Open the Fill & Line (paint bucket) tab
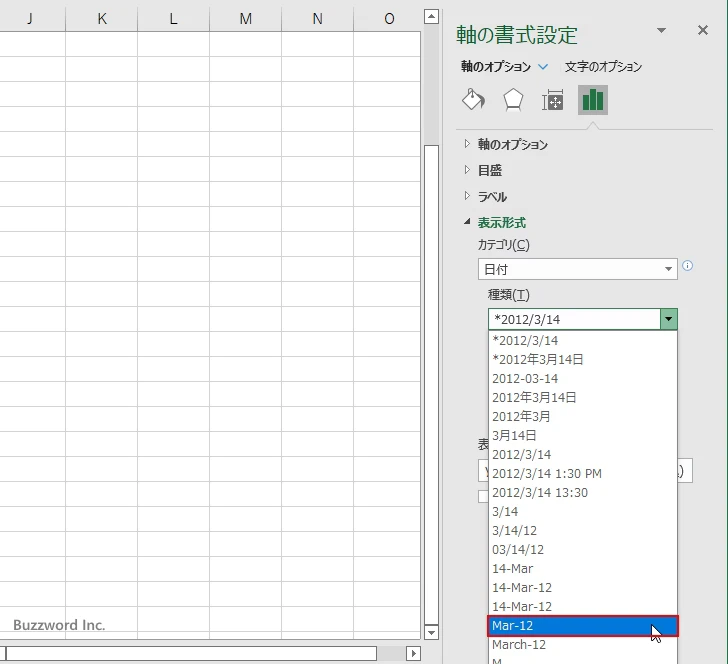 [473, 100]
